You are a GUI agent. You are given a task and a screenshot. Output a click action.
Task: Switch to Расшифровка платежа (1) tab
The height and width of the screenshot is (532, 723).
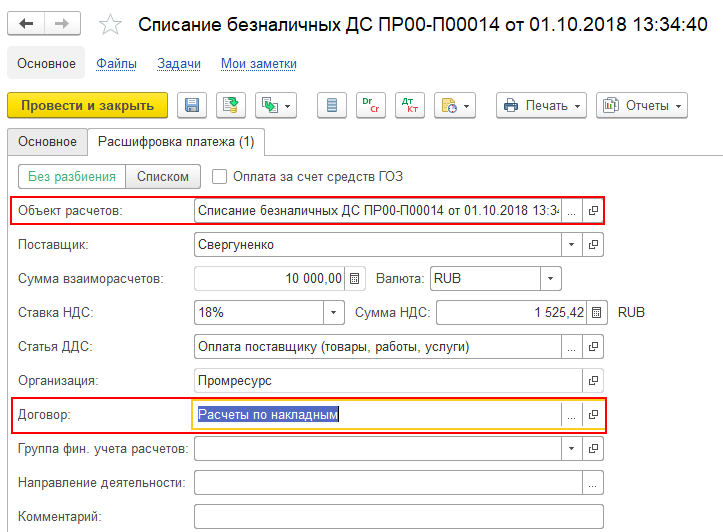pyautogui.click(x=176, y=142)
